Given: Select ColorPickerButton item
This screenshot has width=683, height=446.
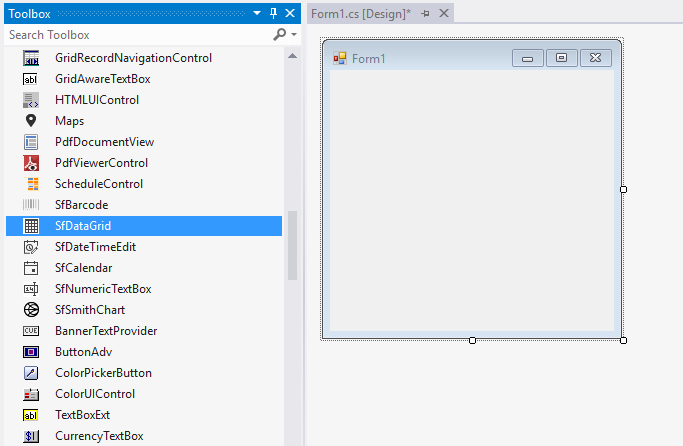Looking at the screenshot, I should (144, 373).
